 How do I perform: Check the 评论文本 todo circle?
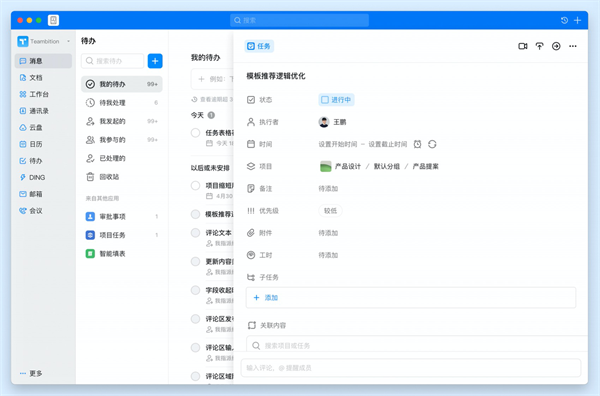click(196, 233)
